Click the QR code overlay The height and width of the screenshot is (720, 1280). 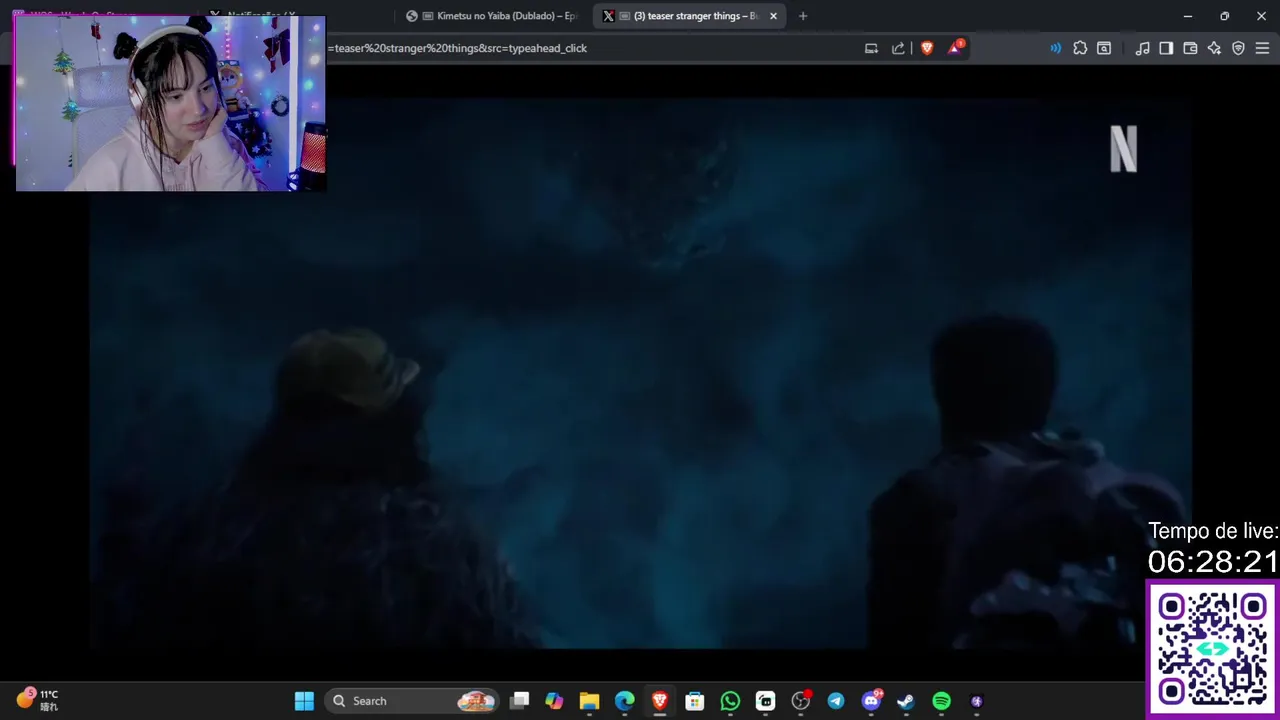click(1212, 649)
